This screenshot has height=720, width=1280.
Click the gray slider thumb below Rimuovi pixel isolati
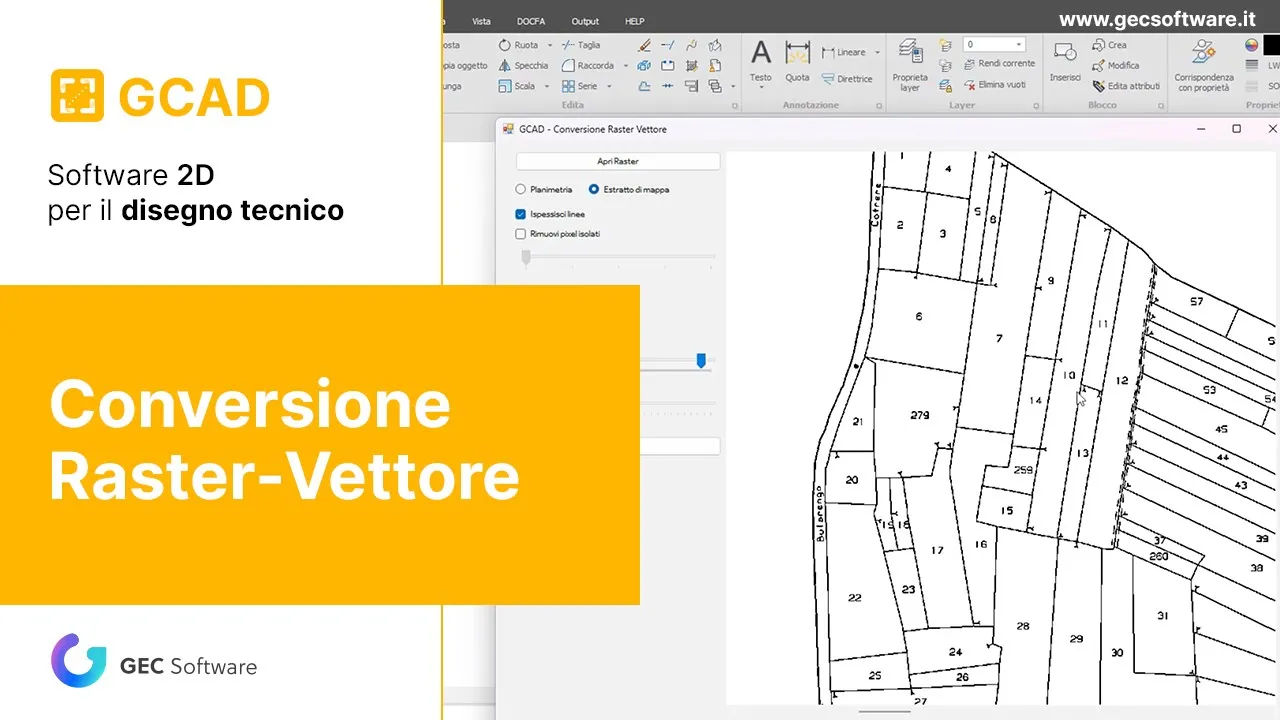(x=526, y=257)
